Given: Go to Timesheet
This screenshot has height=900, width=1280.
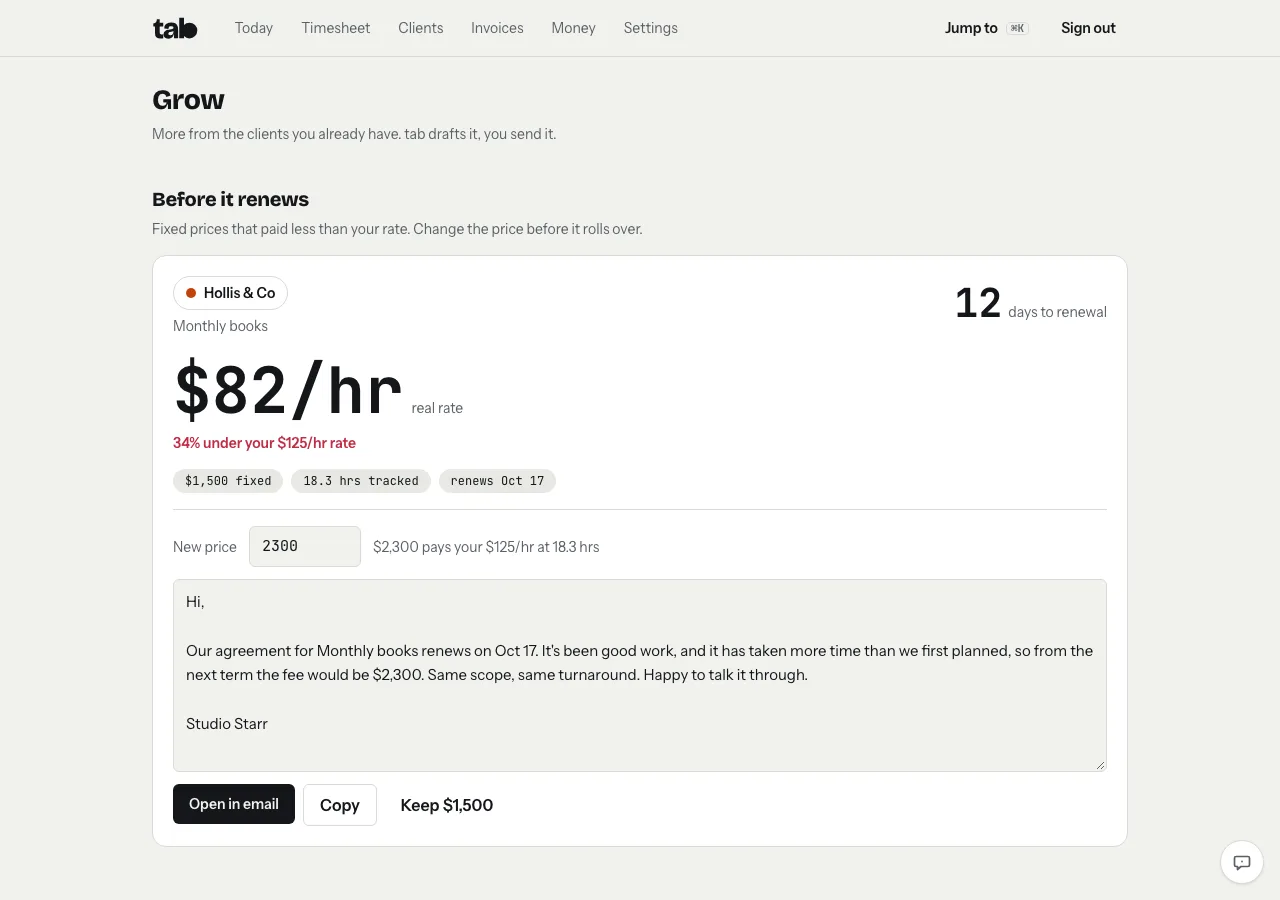Looking at the screenshot, I should pos(336,28).
